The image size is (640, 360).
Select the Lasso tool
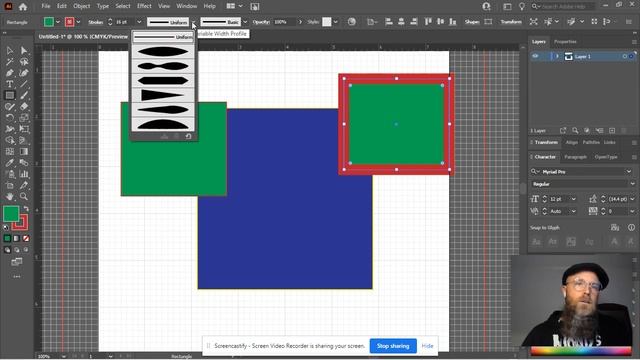[24, 62]
